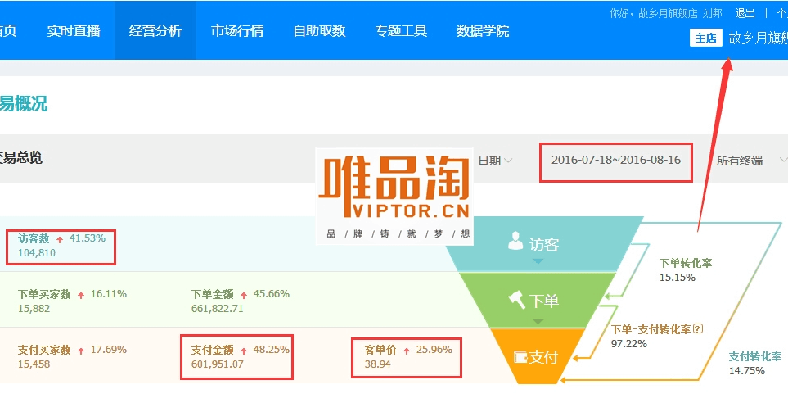Screen dimensions: 788x394
Task: Click 客单价 metric label
Action: point(380,349)
